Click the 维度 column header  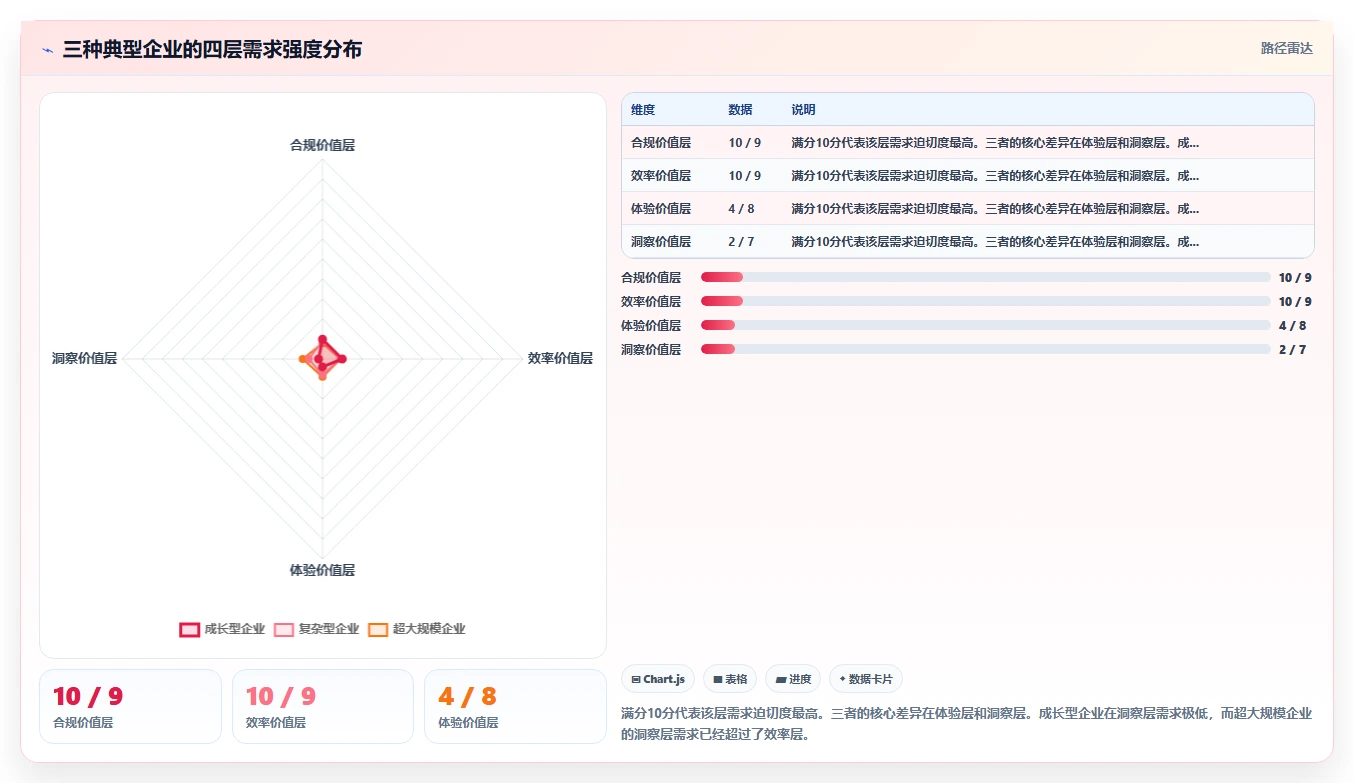coord(643,110)
